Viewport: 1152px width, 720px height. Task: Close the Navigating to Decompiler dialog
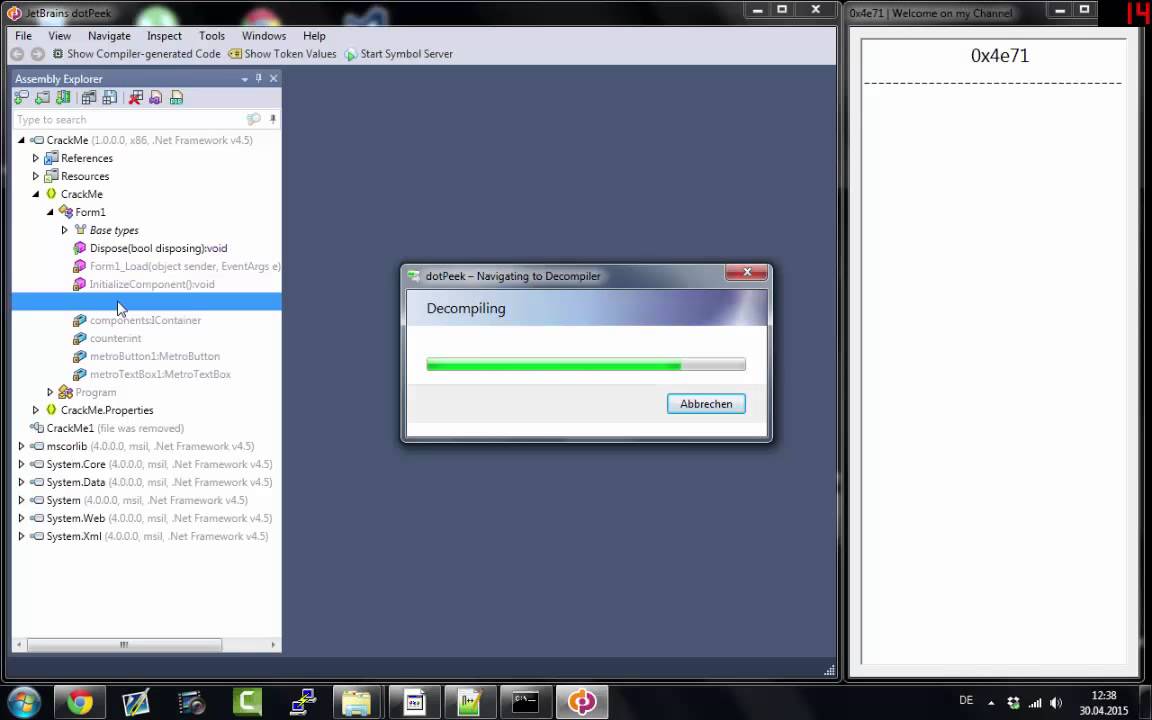pyautogui.click(x=746, y=273)
